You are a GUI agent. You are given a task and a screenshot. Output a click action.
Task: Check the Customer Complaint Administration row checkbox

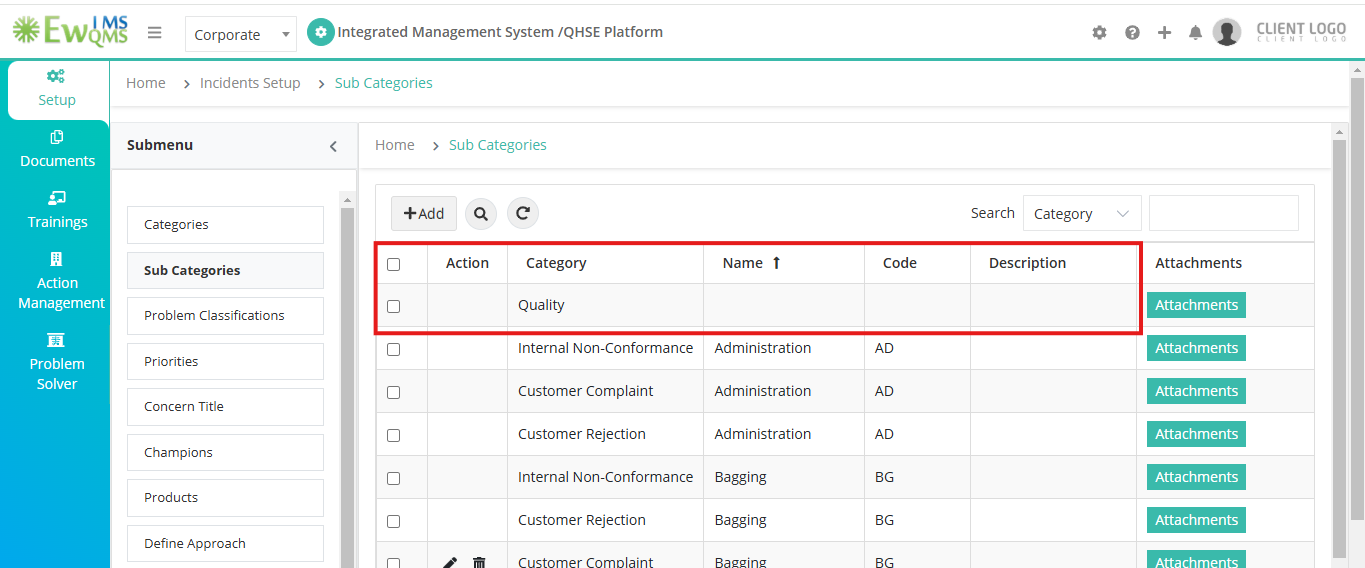click(x=393, y=392)
